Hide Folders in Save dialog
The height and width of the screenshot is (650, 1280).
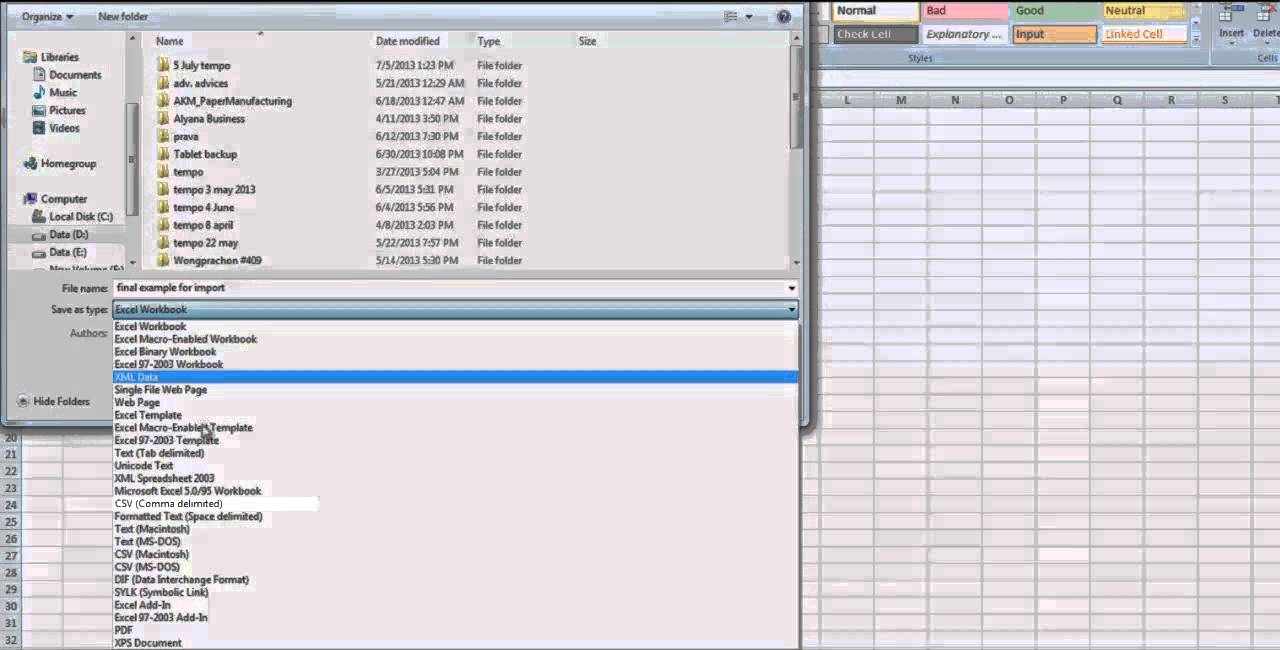52,401
